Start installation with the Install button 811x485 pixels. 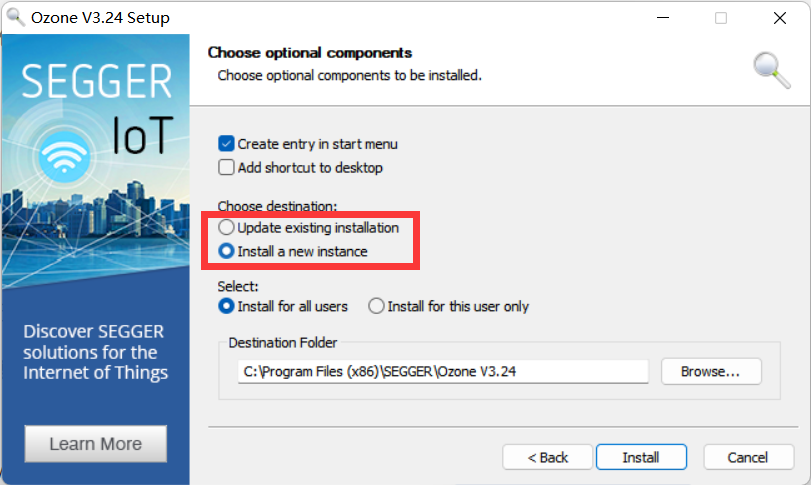[x=641, y=457]
